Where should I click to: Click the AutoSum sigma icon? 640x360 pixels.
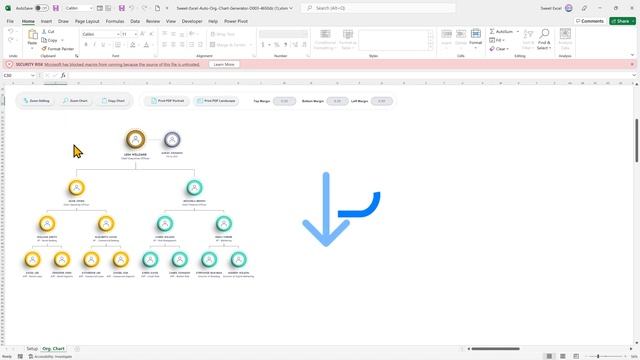(492, 31)
